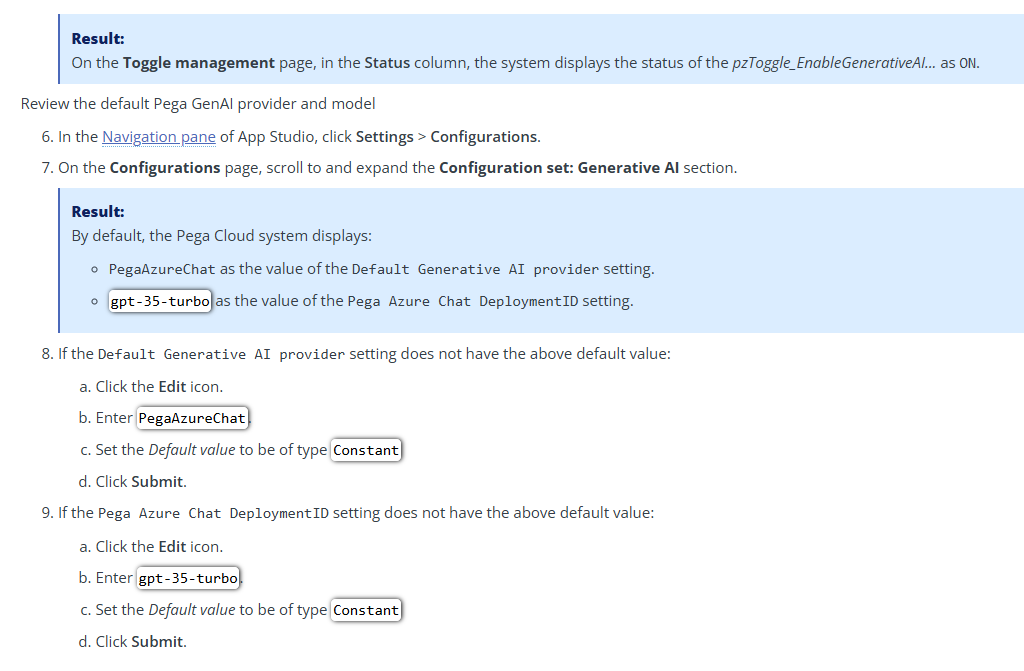The height and width of the screenshot is (671, 1024).
Task: Click bold 'Settings' in step 6
Action: [386, 136]
